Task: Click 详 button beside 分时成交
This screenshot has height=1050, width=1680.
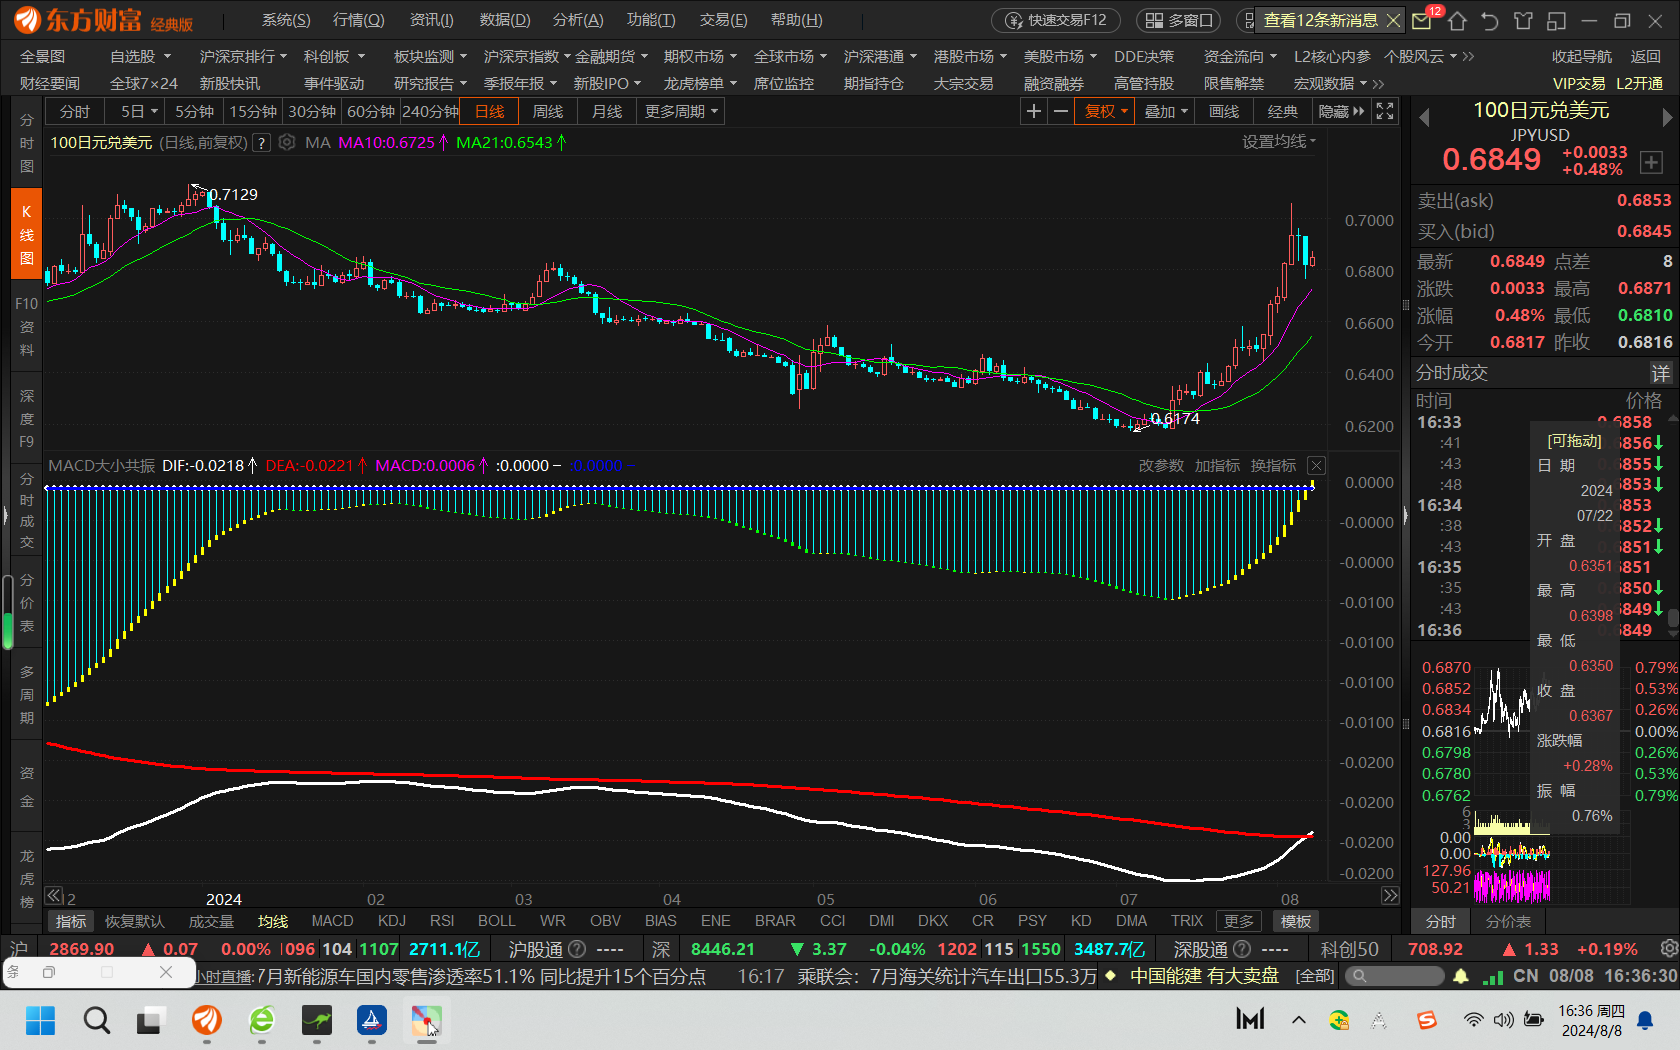Action: tap(1660, 373)
